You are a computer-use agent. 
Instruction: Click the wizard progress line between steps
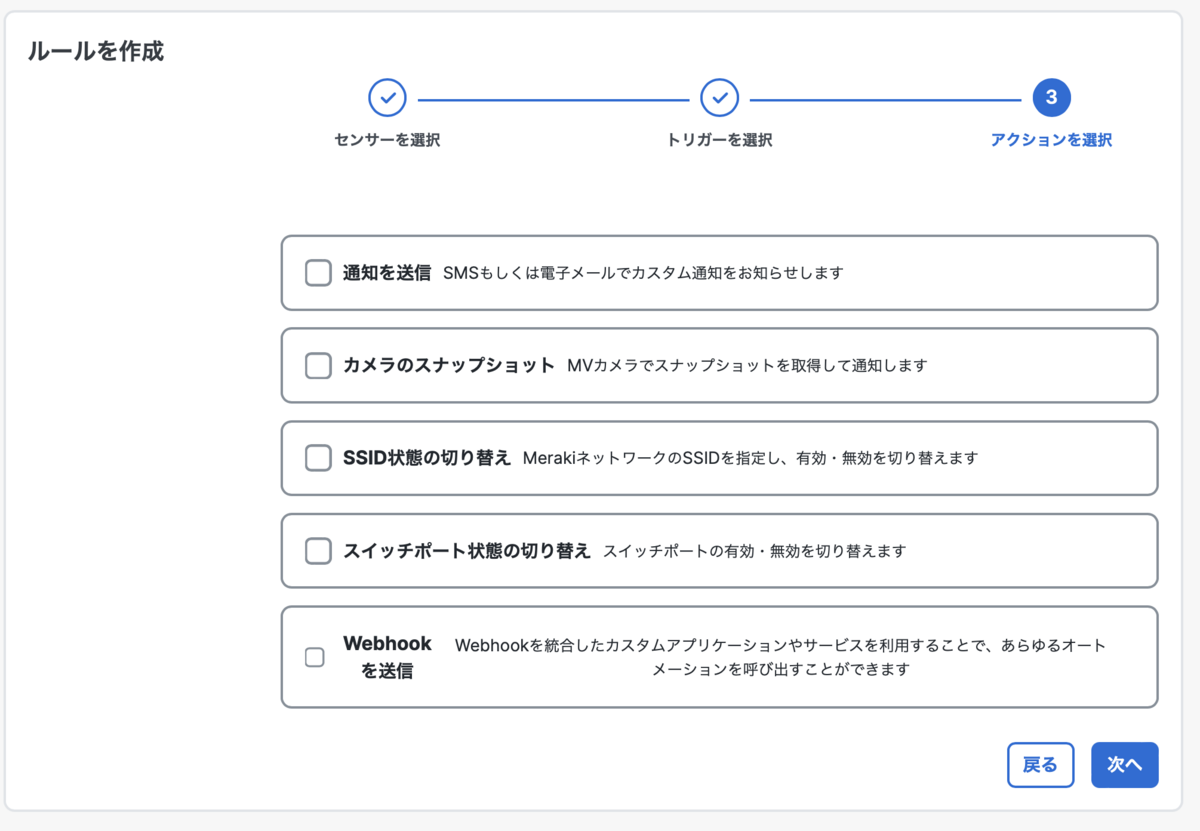[x=553, y=97]
